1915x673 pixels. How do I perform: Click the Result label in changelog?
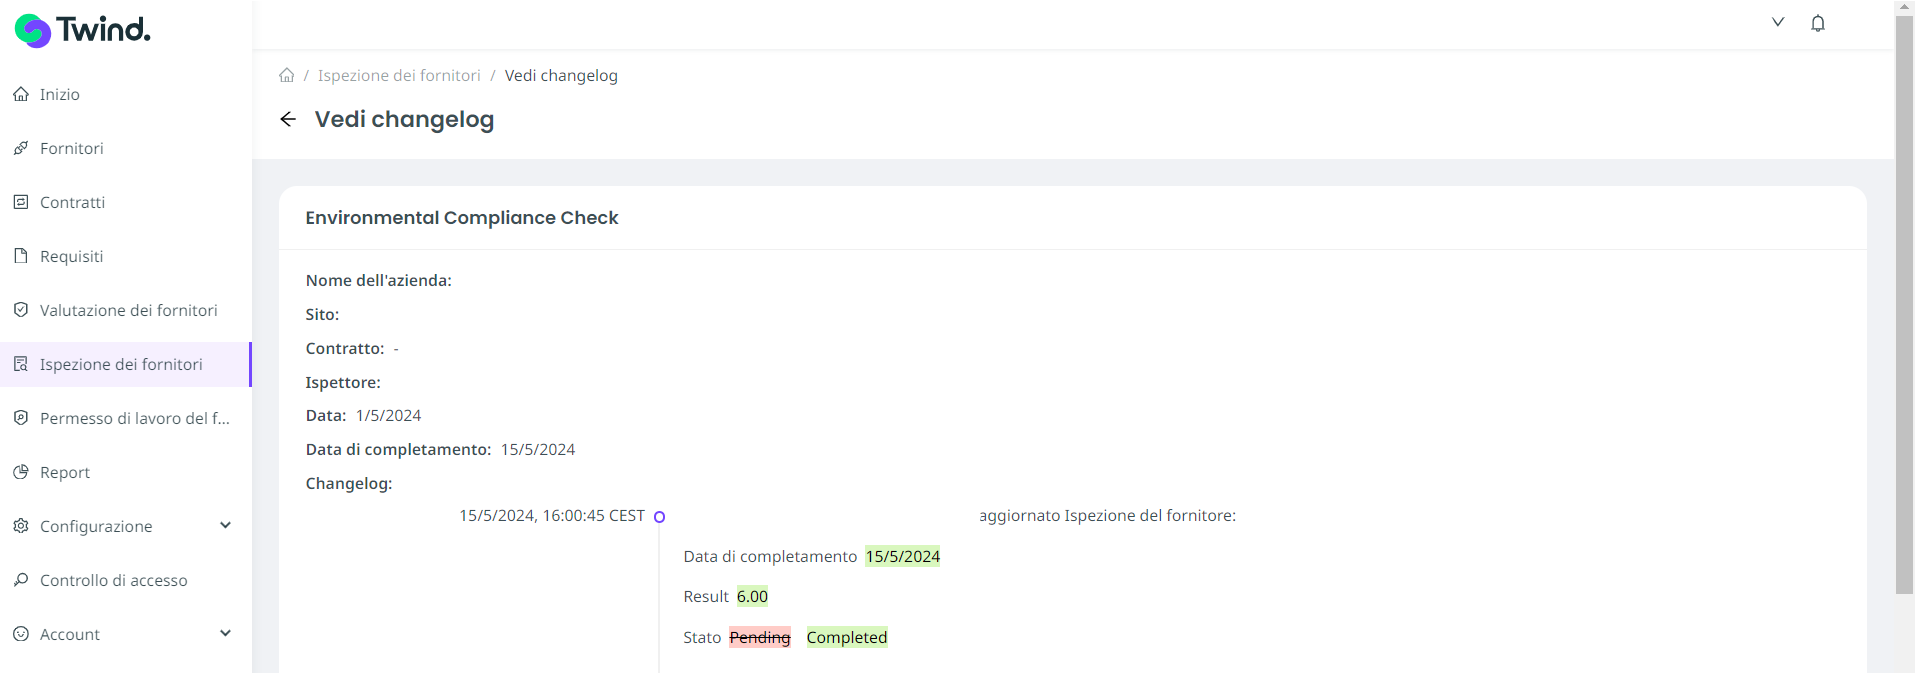point(706,597)
